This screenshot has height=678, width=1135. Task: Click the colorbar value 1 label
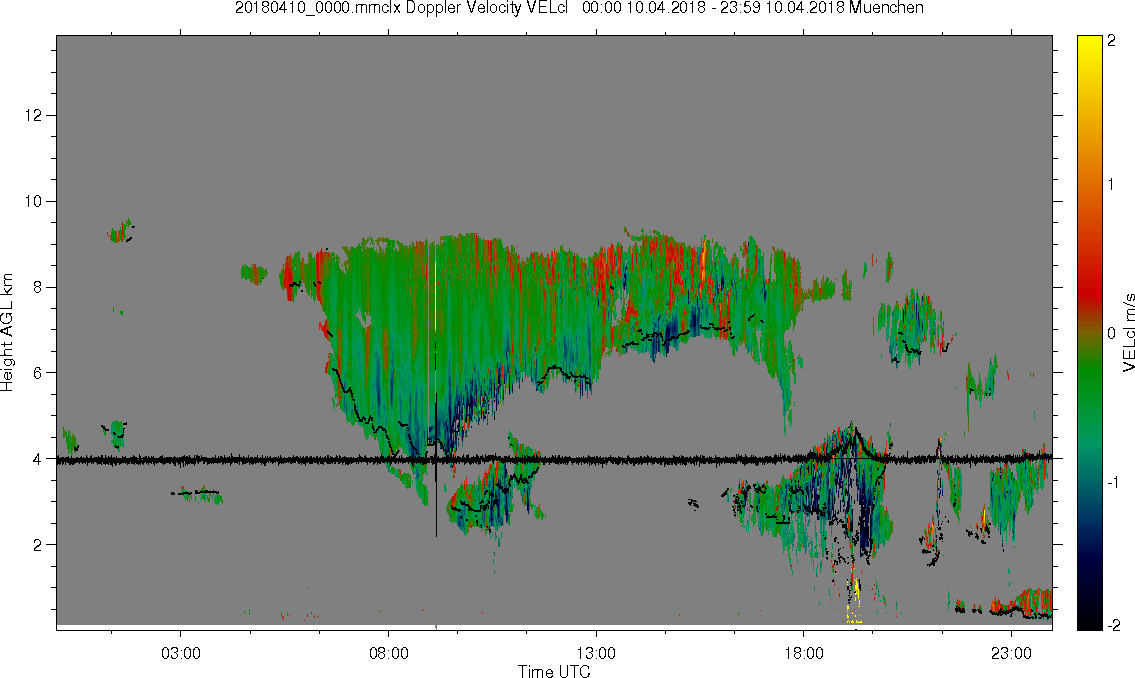tap(1111, 185)
